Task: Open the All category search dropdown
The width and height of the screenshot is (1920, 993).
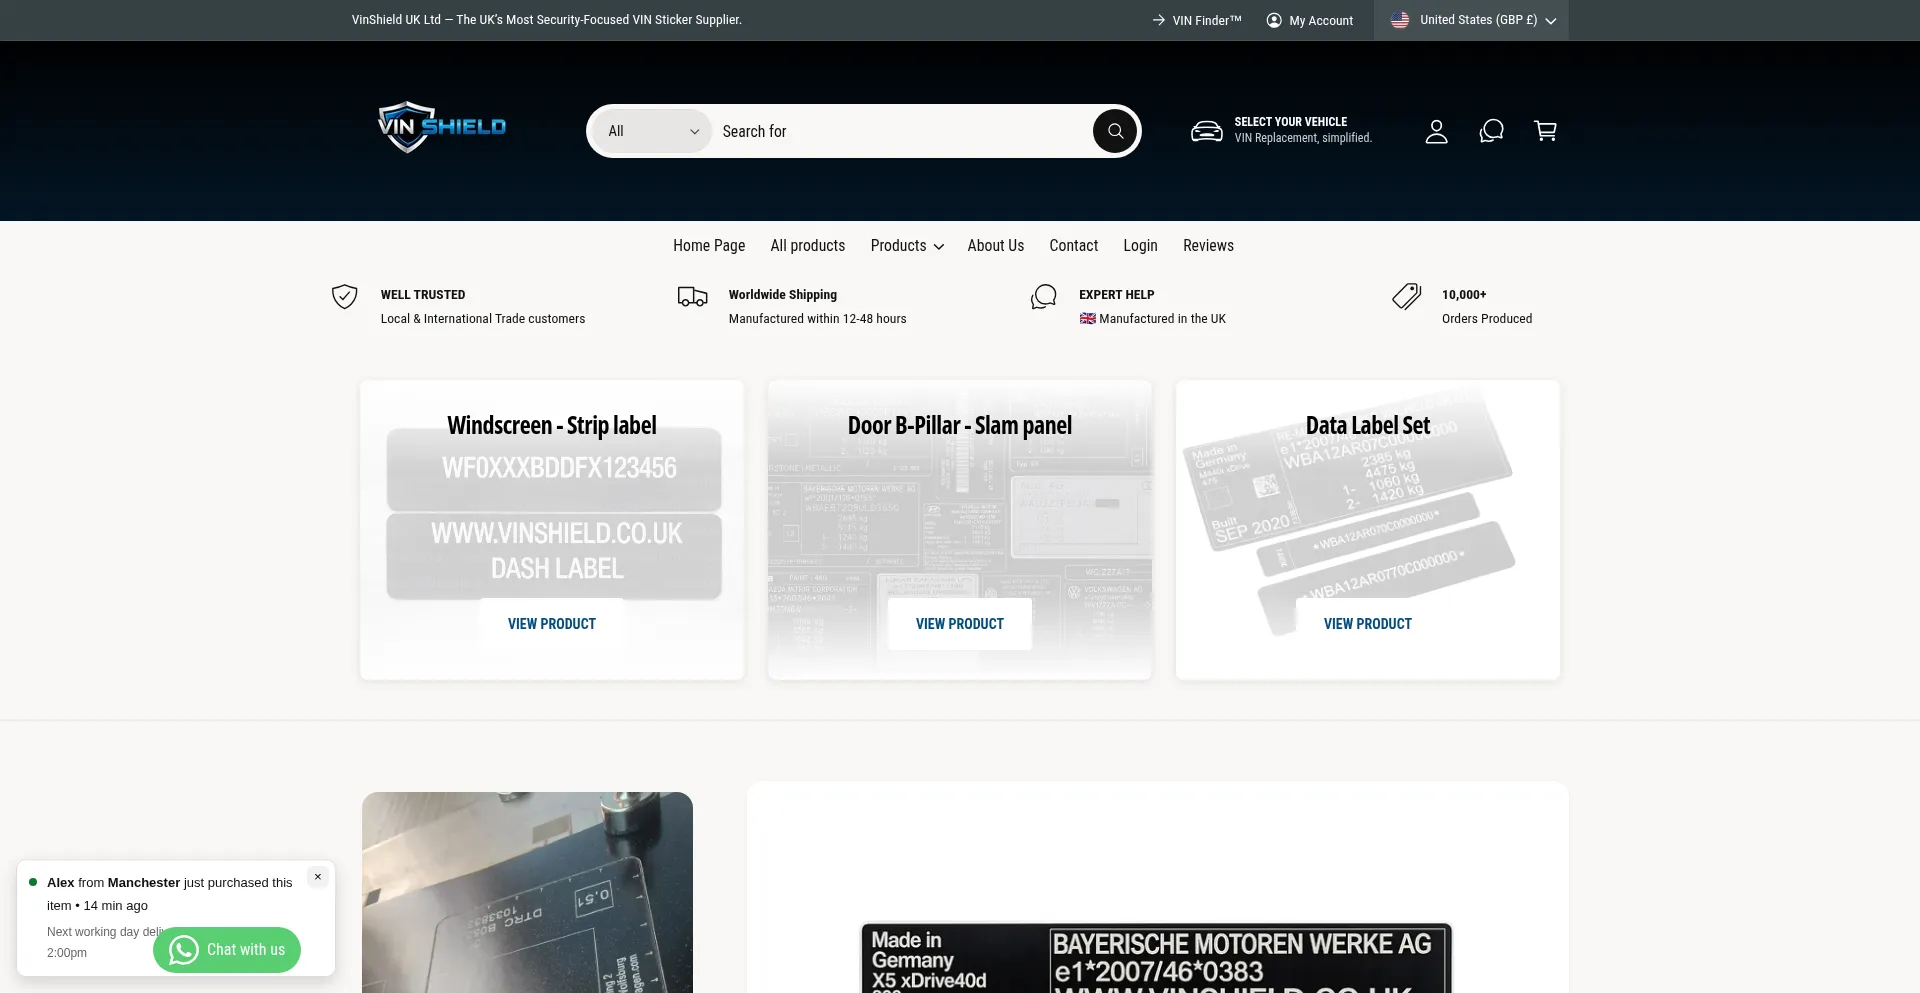Action: [x=653, y=131]
